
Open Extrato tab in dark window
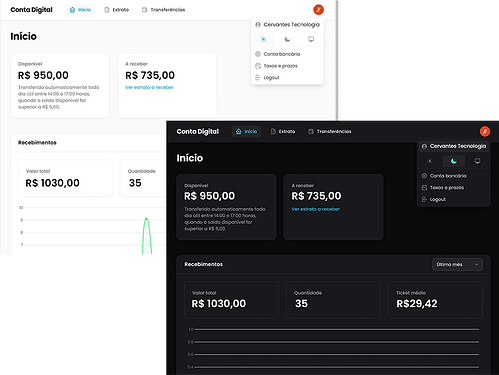click(x=283, y=132)
